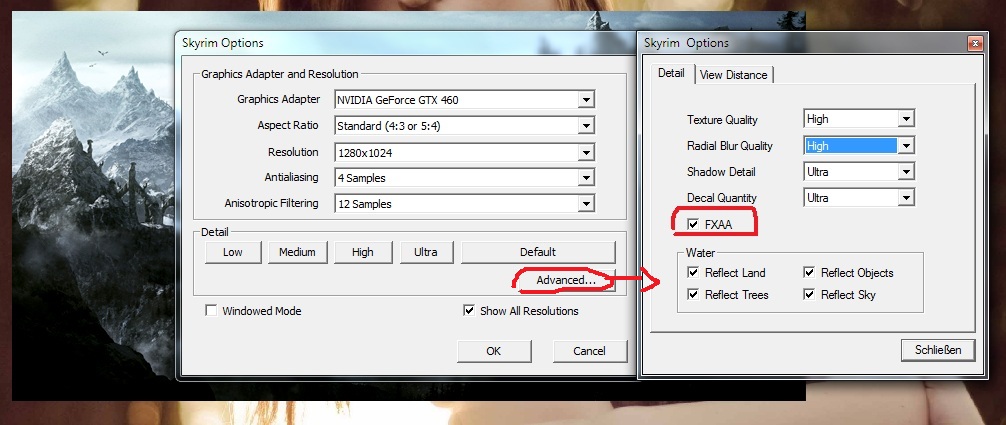Select the Medium detail preset
This screenshot has width=1006, height=425.
[x=297, y=252]
